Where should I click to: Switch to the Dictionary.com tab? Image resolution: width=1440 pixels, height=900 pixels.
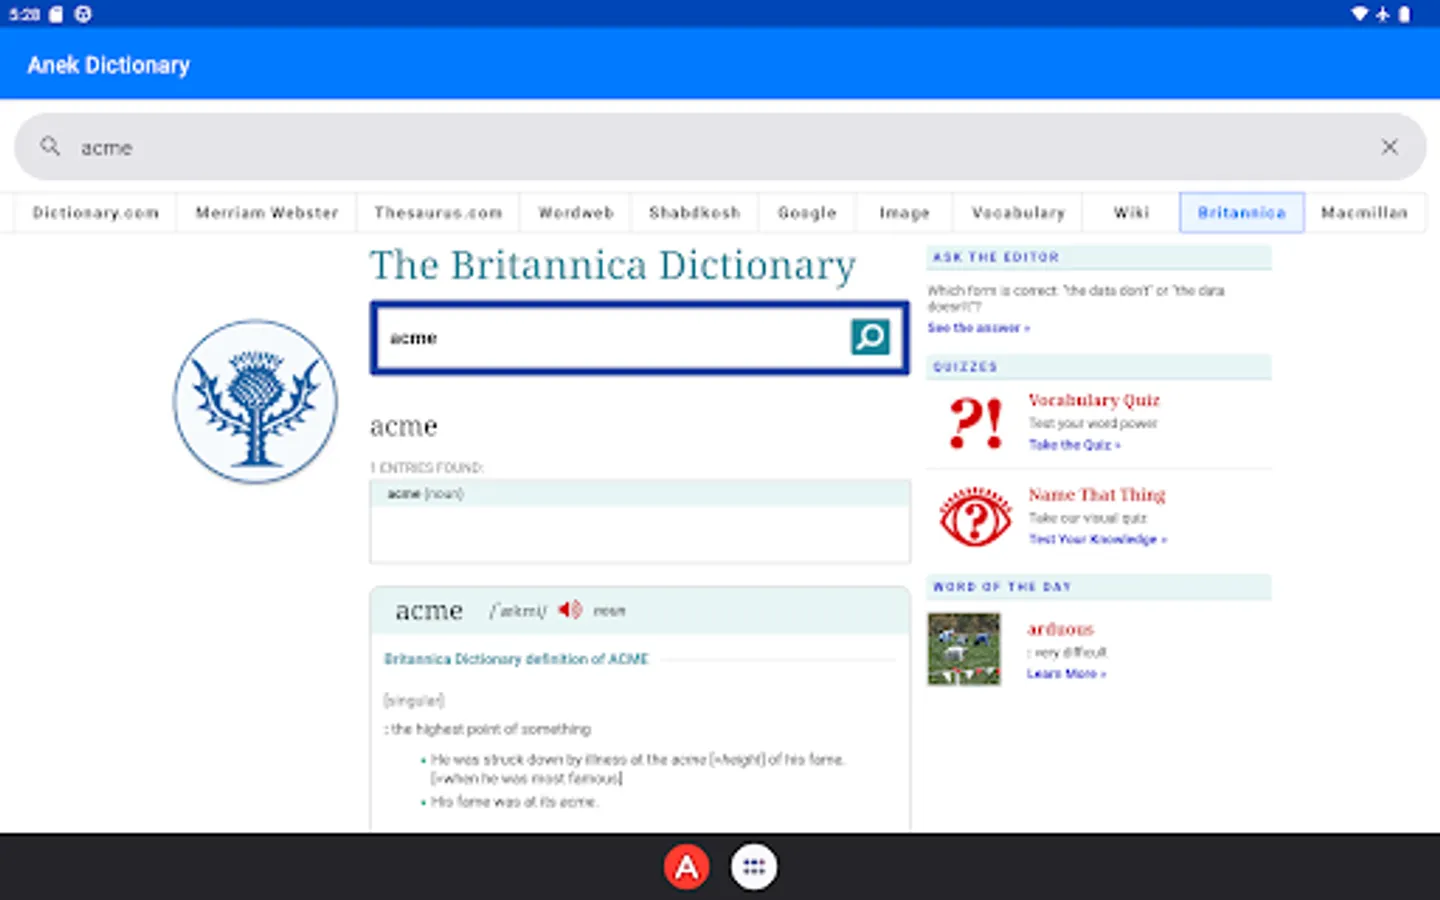(x=96, y=213)
